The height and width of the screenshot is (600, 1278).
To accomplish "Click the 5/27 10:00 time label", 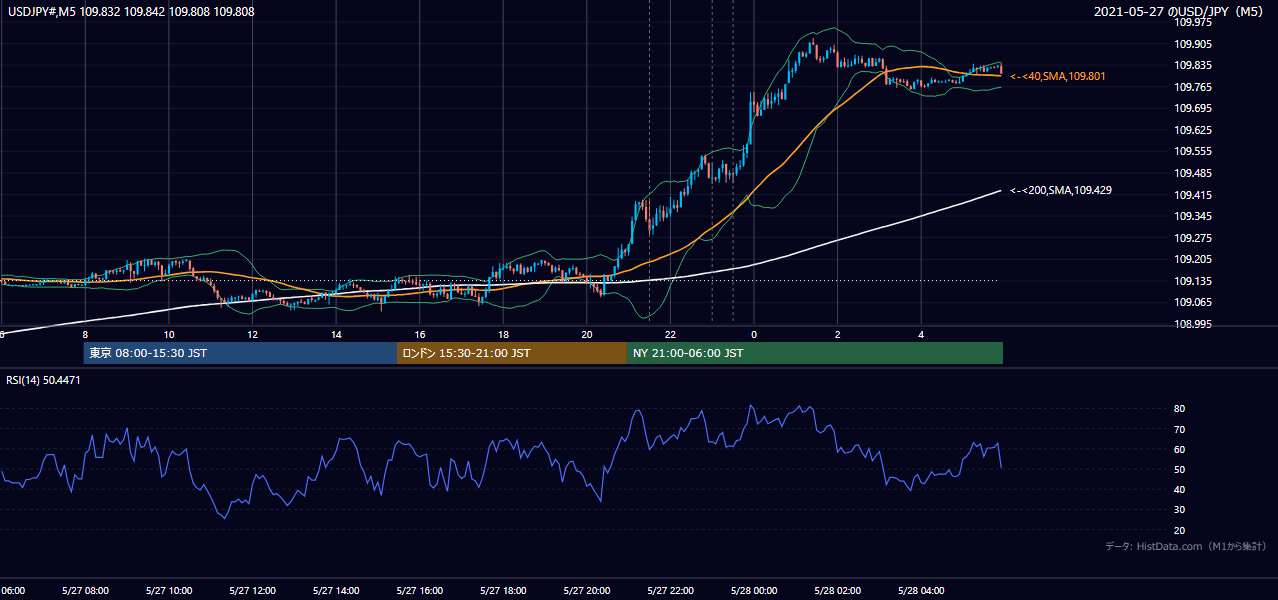I will [x=168, y=590].
